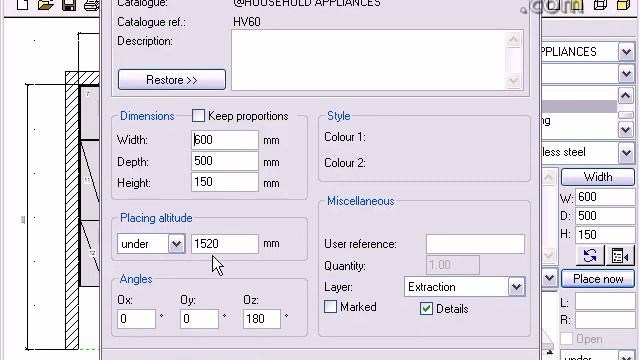This screenshot has width=640, height=360.
Task: Click the Width 600 field in Dimensions
Action: click(x=225, y=140)
